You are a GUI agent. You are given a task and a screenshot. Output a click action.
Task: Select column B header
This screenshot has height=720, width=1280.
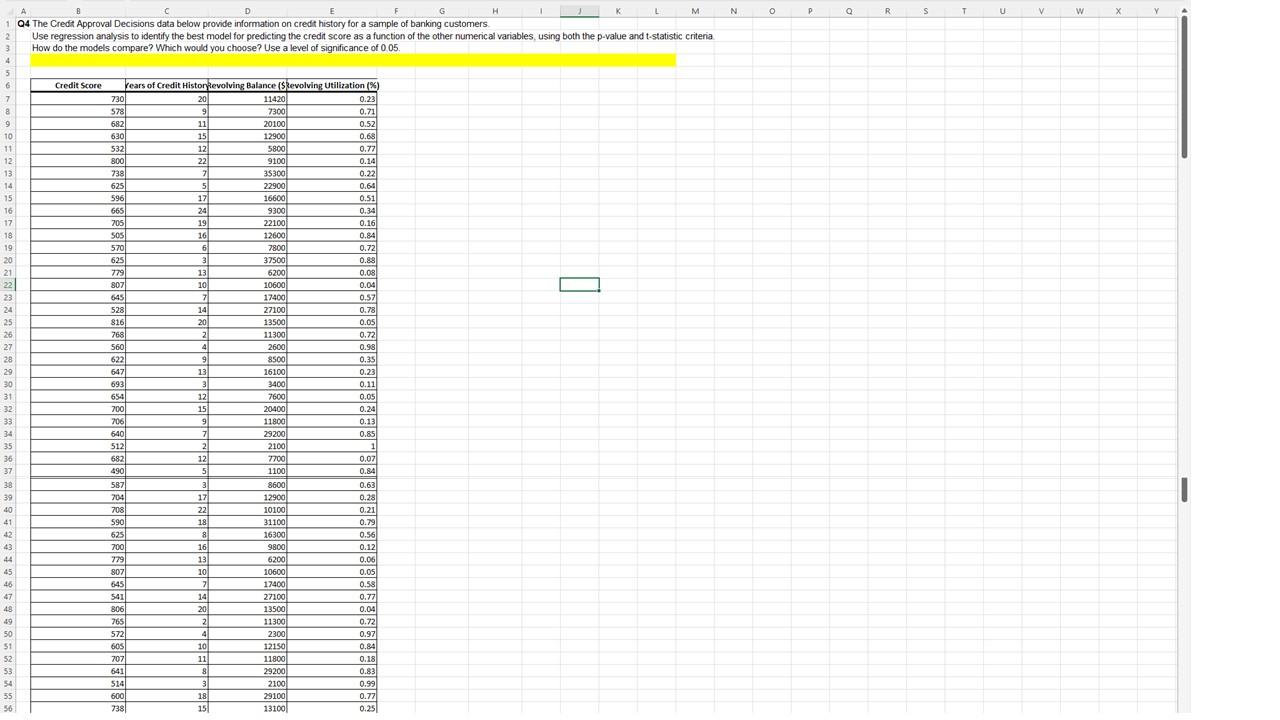coord(78,11)
